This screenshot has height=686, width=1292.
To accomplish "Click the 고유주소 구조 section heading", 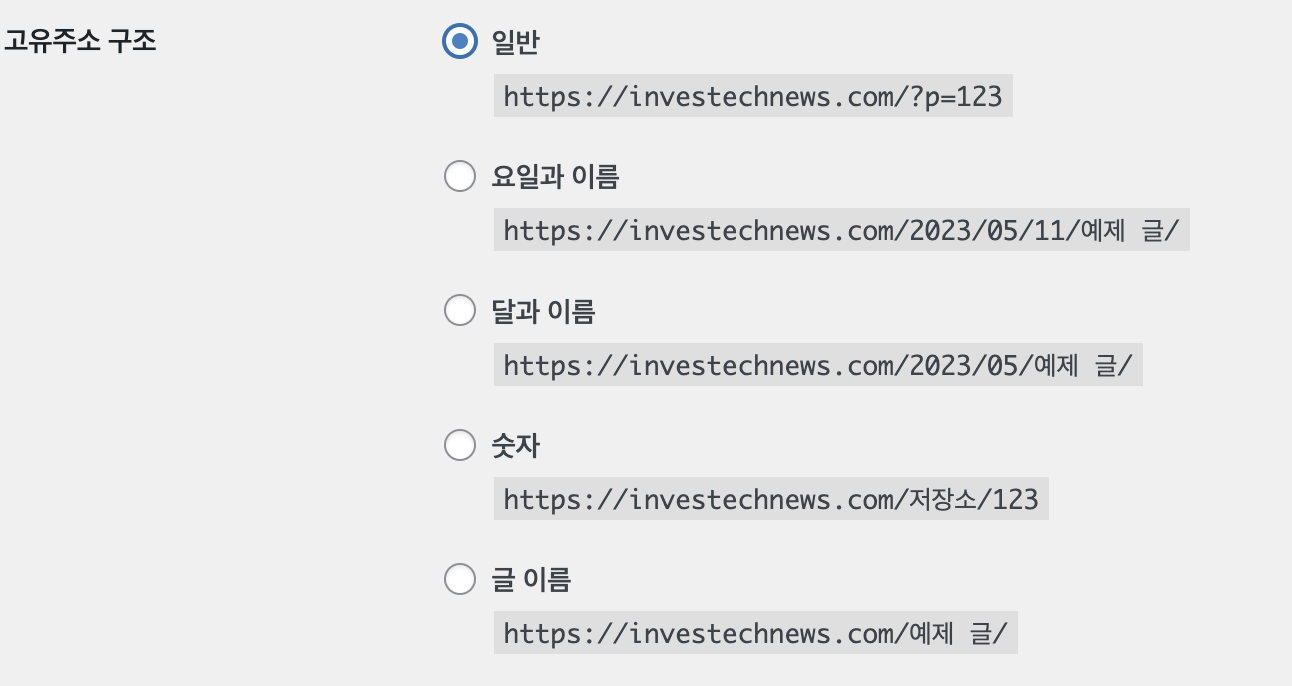I will (x=80, y=42).
